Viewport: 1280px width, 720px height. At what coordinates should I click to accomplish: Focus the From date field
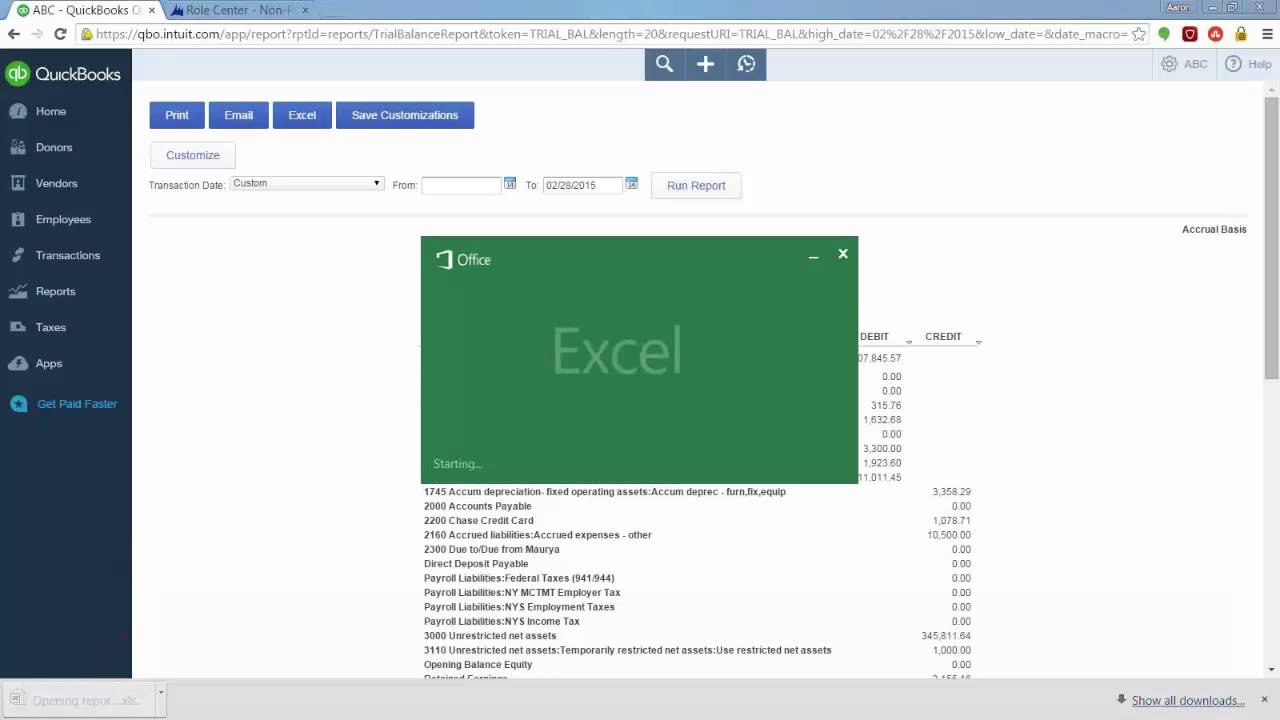461,185
